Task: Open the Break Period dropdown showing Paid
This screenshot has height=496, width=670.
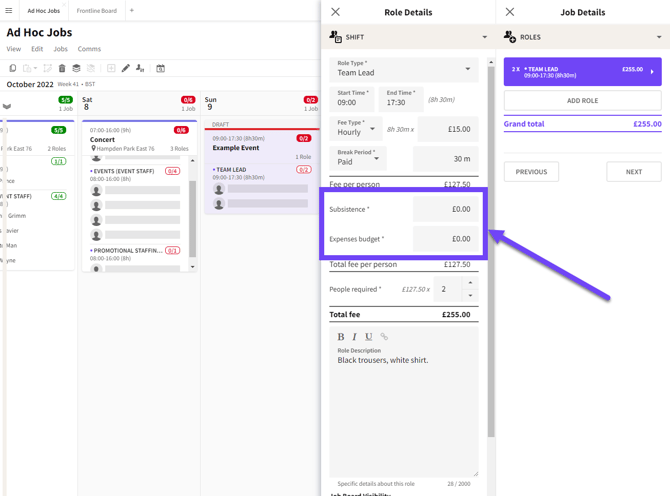Action: tap(358, 158)
